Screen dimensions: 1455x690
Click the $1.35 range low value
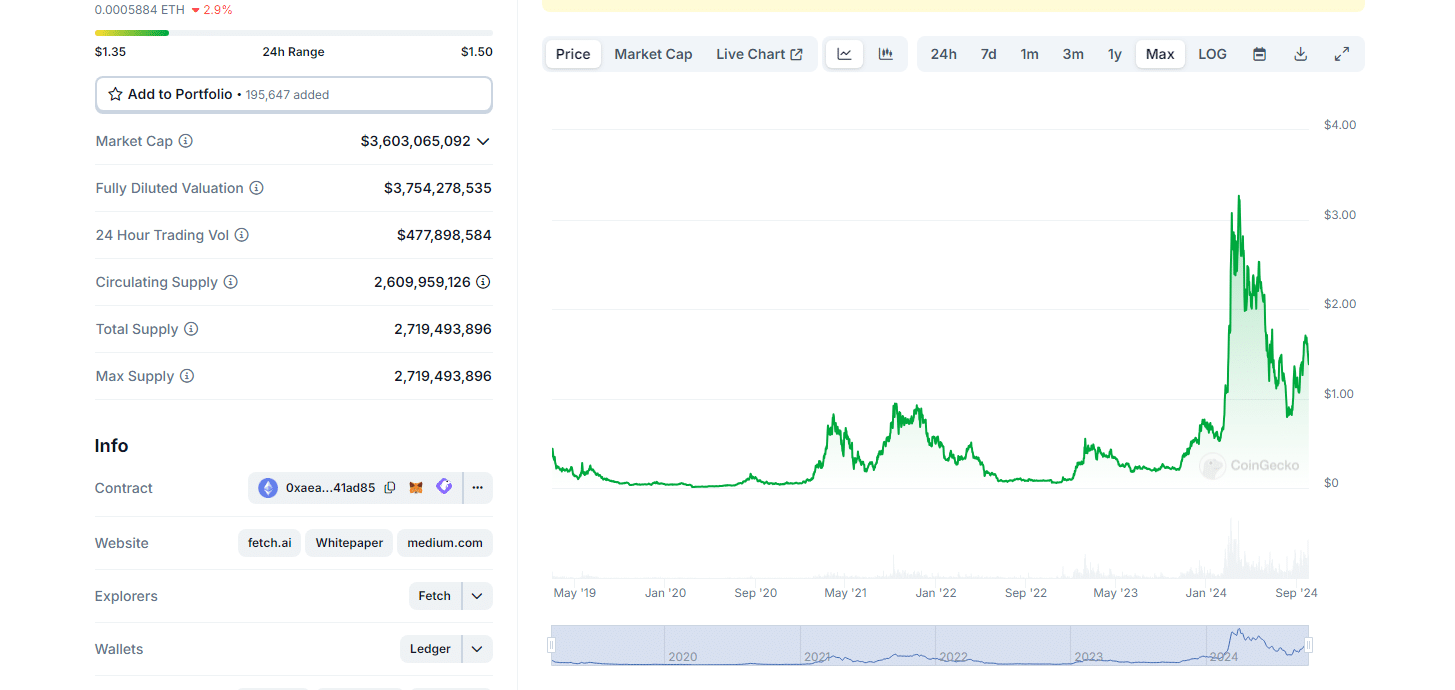pyautogui.click(x=111, y=52)
